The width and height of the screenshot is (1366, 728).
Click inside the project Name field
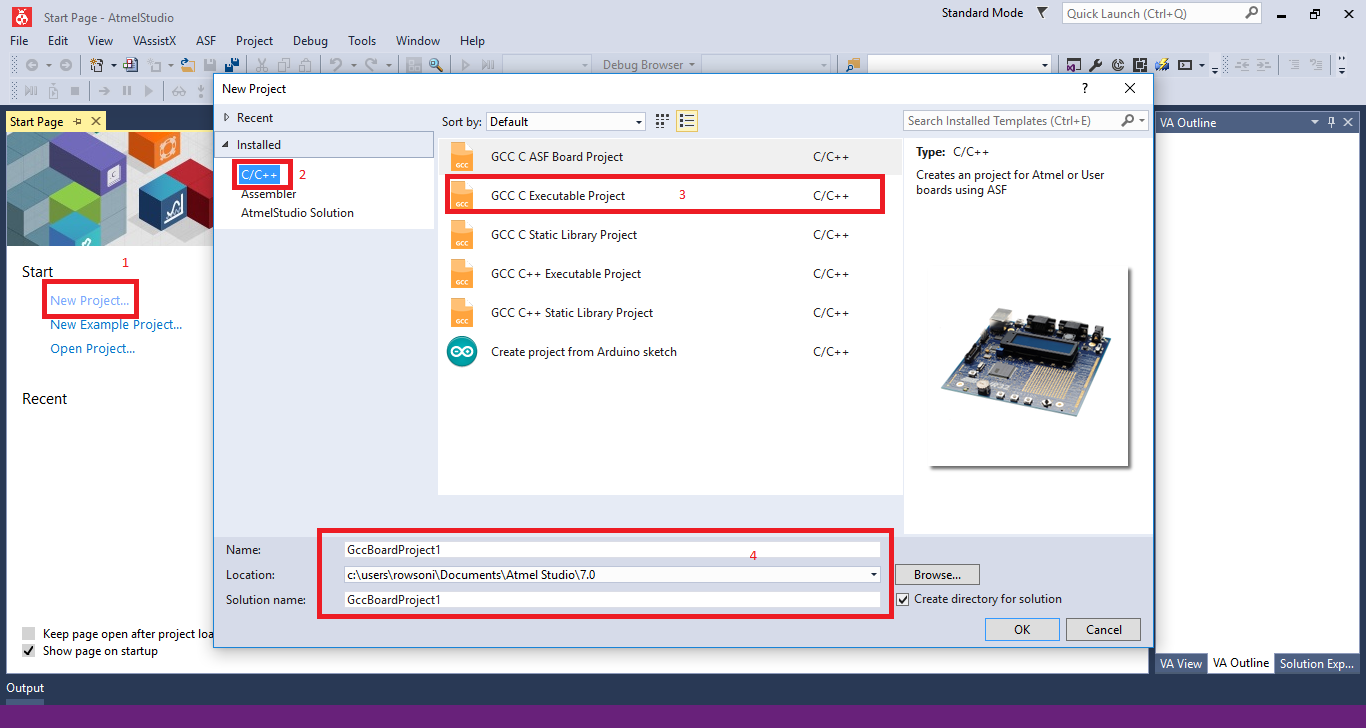point(600,549)
